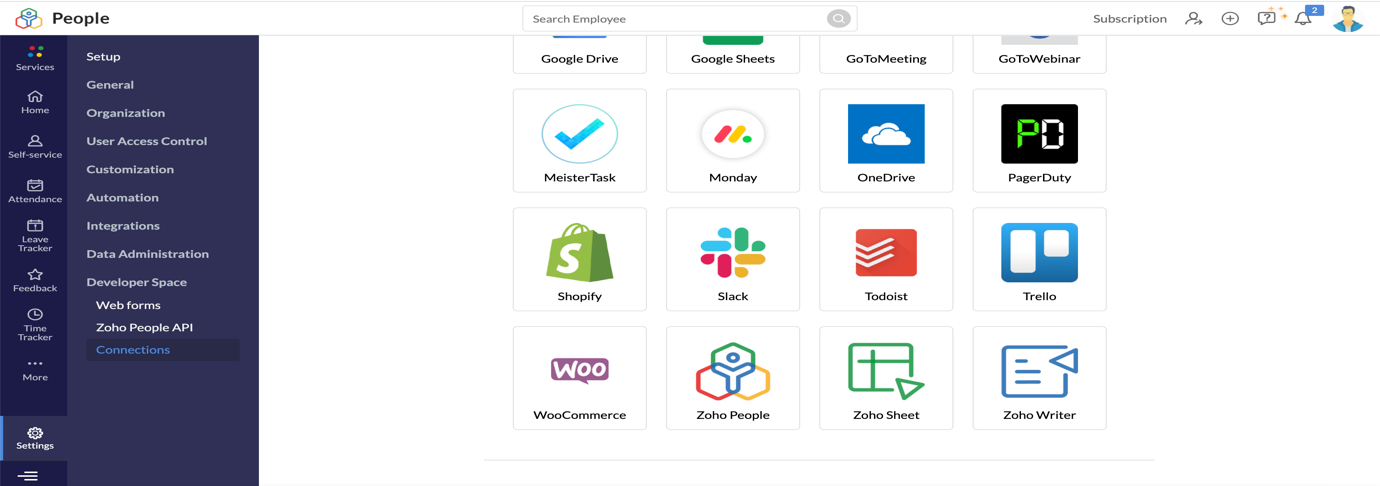Open the Attendance module
Screen dimensions: 1380x486
click(x=35, y=191)
